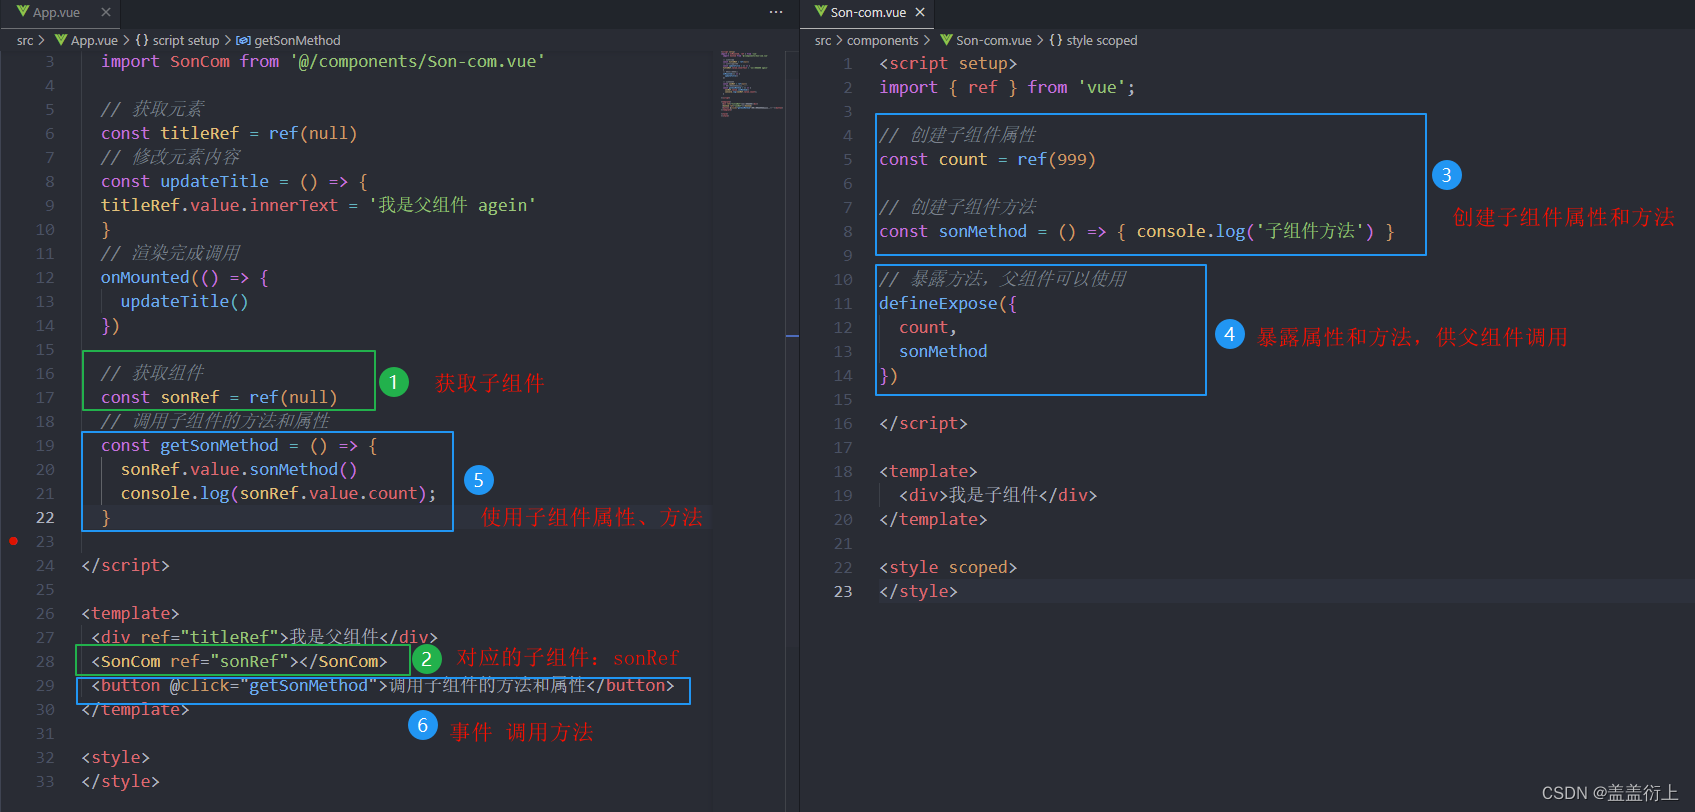
Task: Click '<script setup>' on Son-com.vue line 1
Action: (948, 63)
